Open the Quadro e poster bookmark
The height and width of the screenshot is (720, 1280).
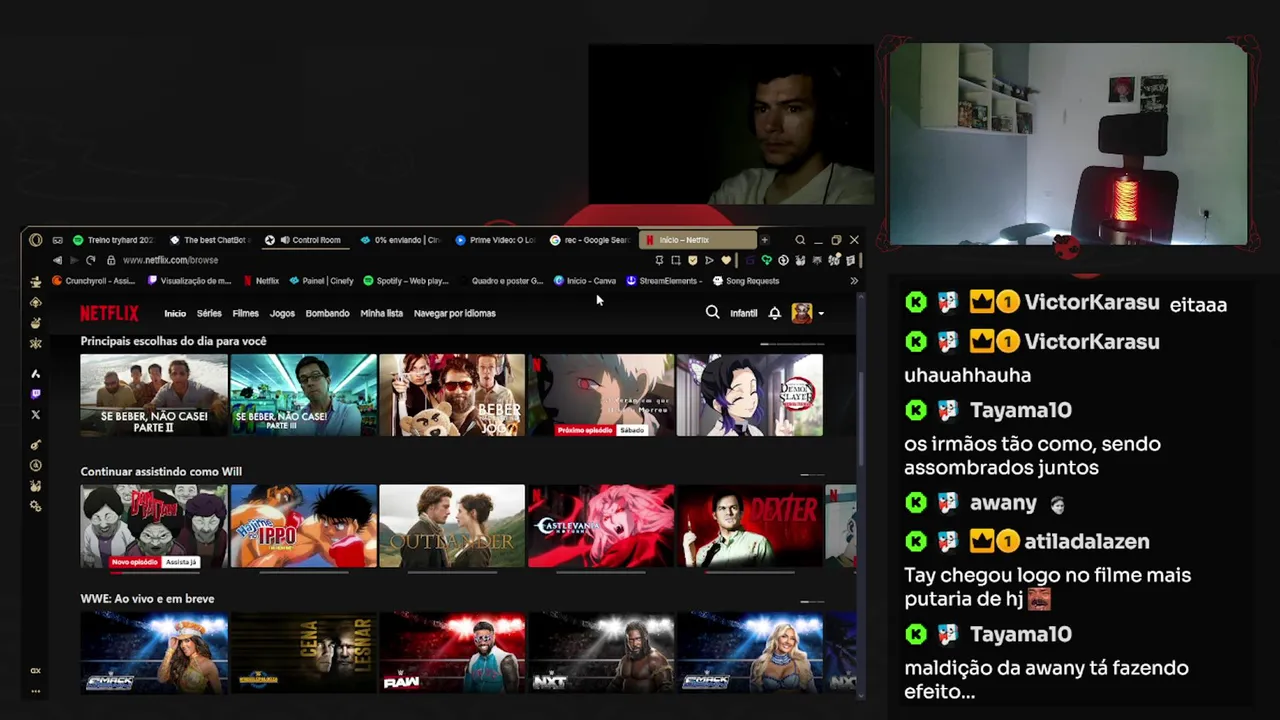501,281
